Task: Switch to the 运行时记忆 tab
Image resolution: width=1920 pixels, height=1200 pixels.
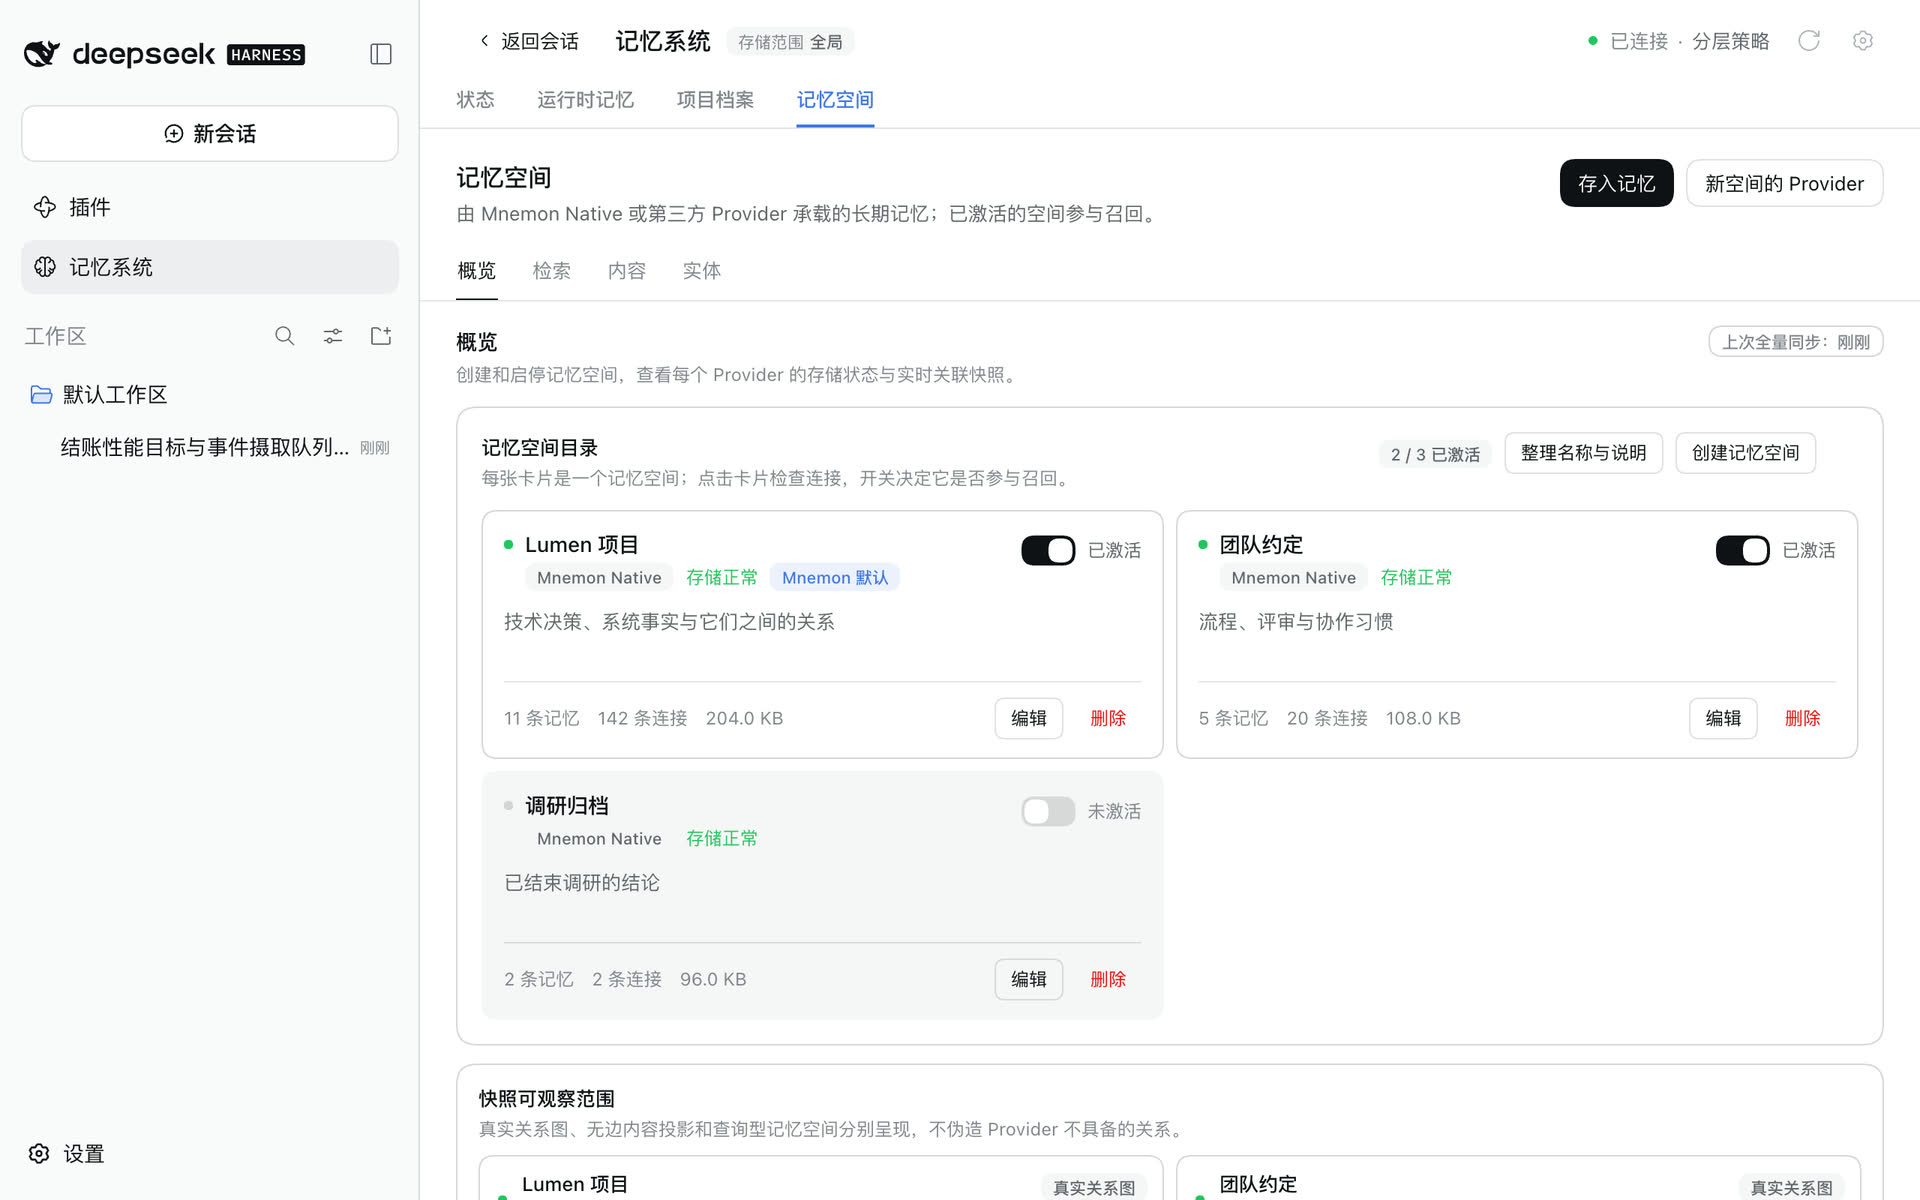Action: [585, 100]
